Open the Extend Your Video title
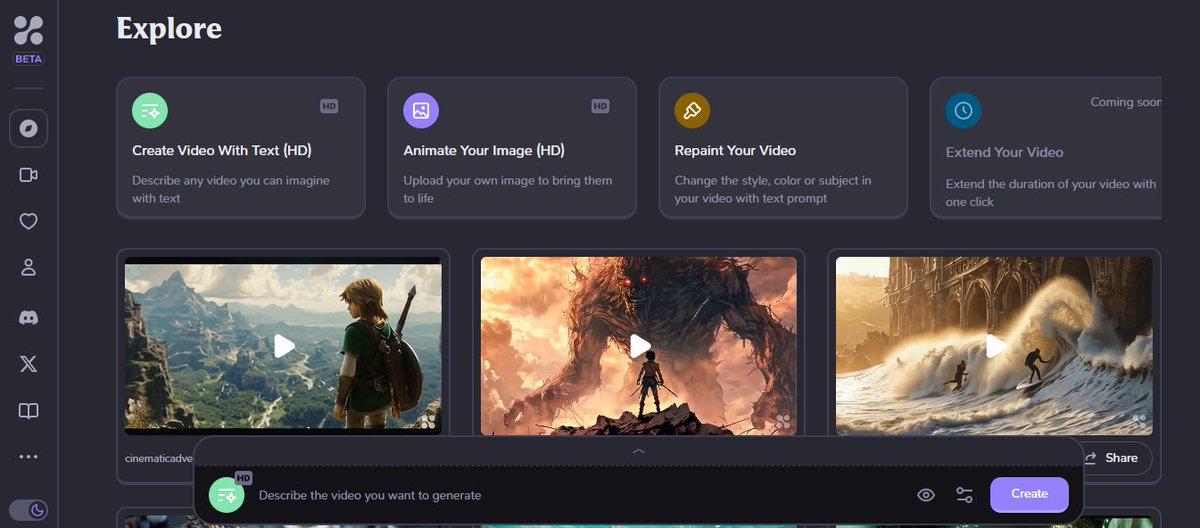 pyautogui.click(x=1005, y=152)
